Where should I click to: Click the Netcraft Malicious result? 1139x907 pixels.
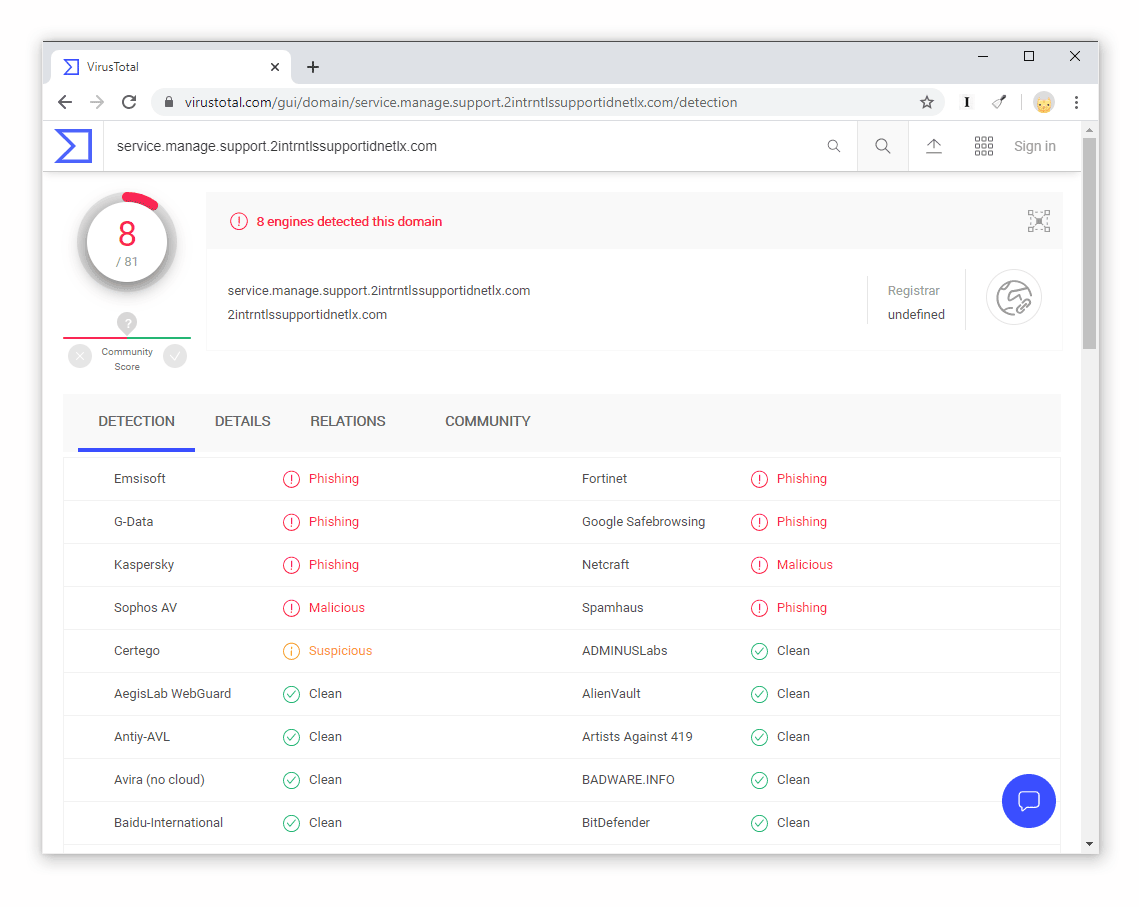tap(792, 564)
